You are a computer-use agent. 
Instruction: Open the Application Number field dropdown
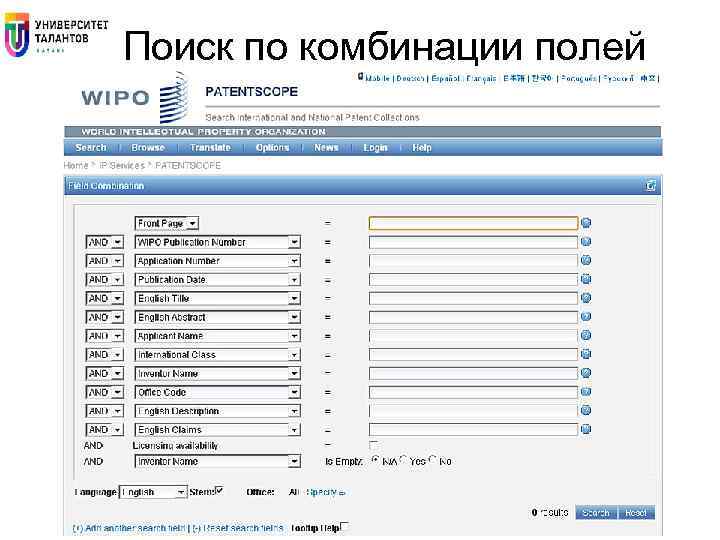pyautogui.click(x=218, y=261)
